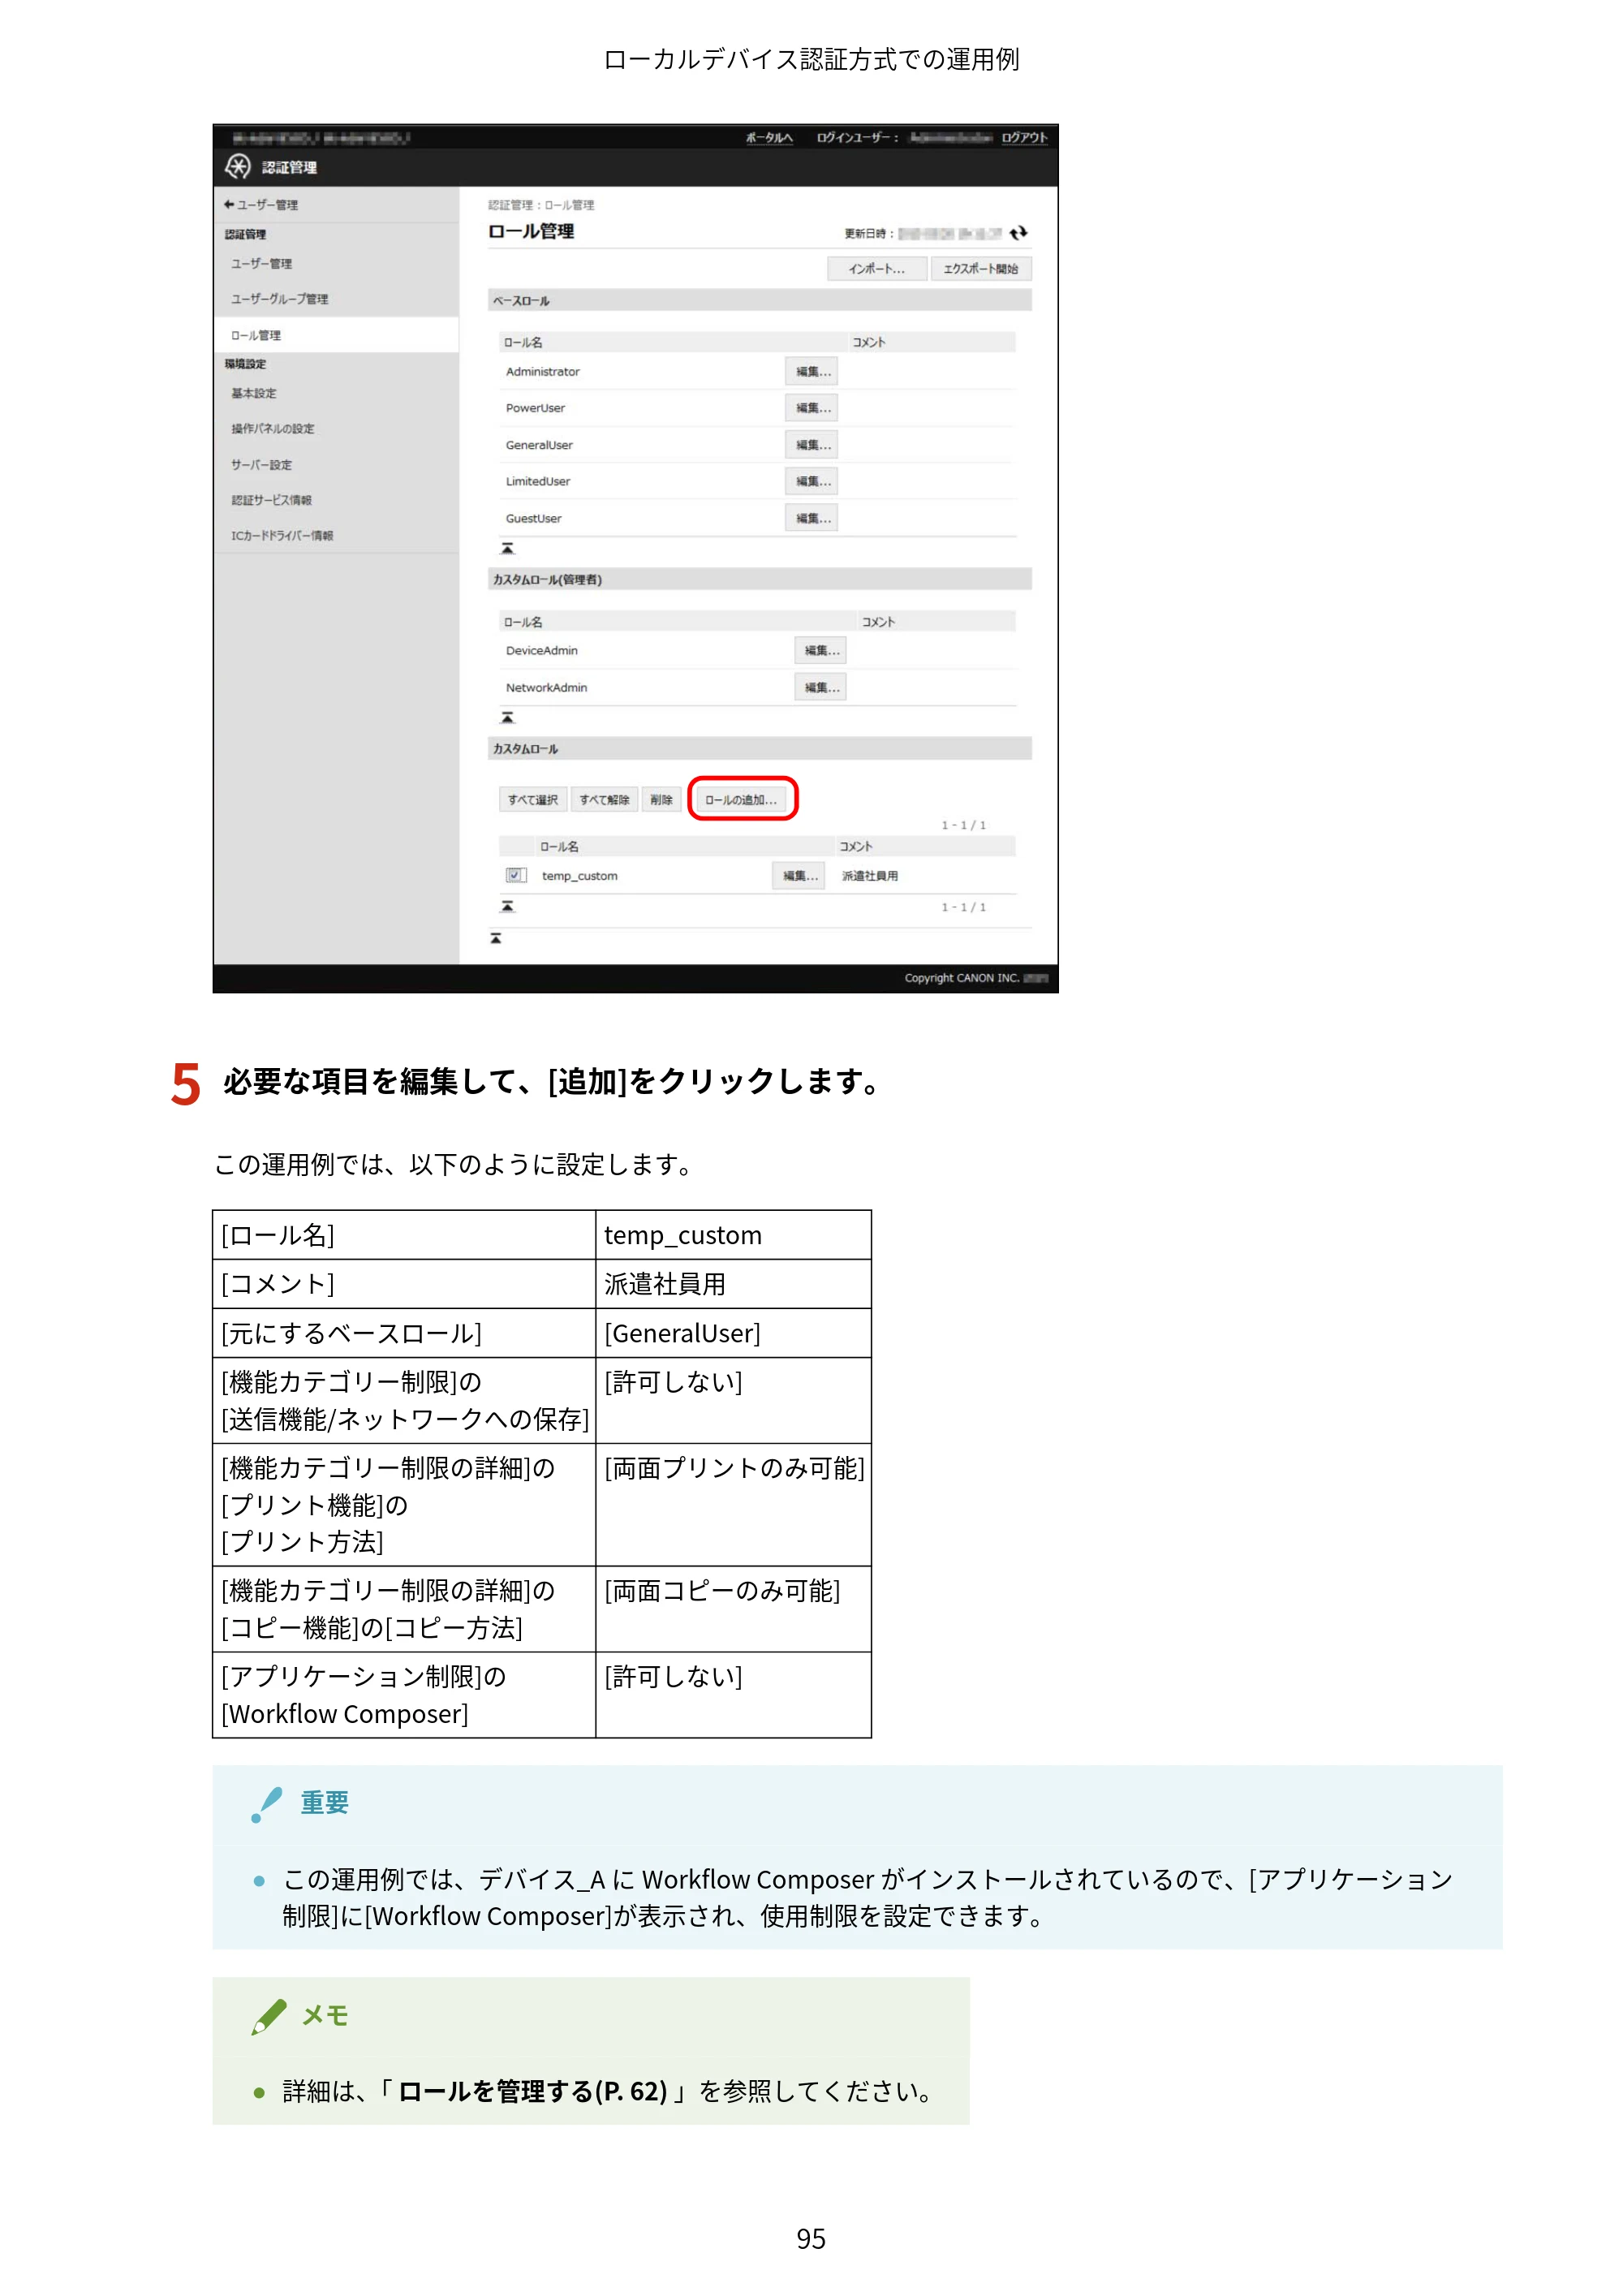
Task: Click the エクスポート開始 button
Action: (981, 269)
